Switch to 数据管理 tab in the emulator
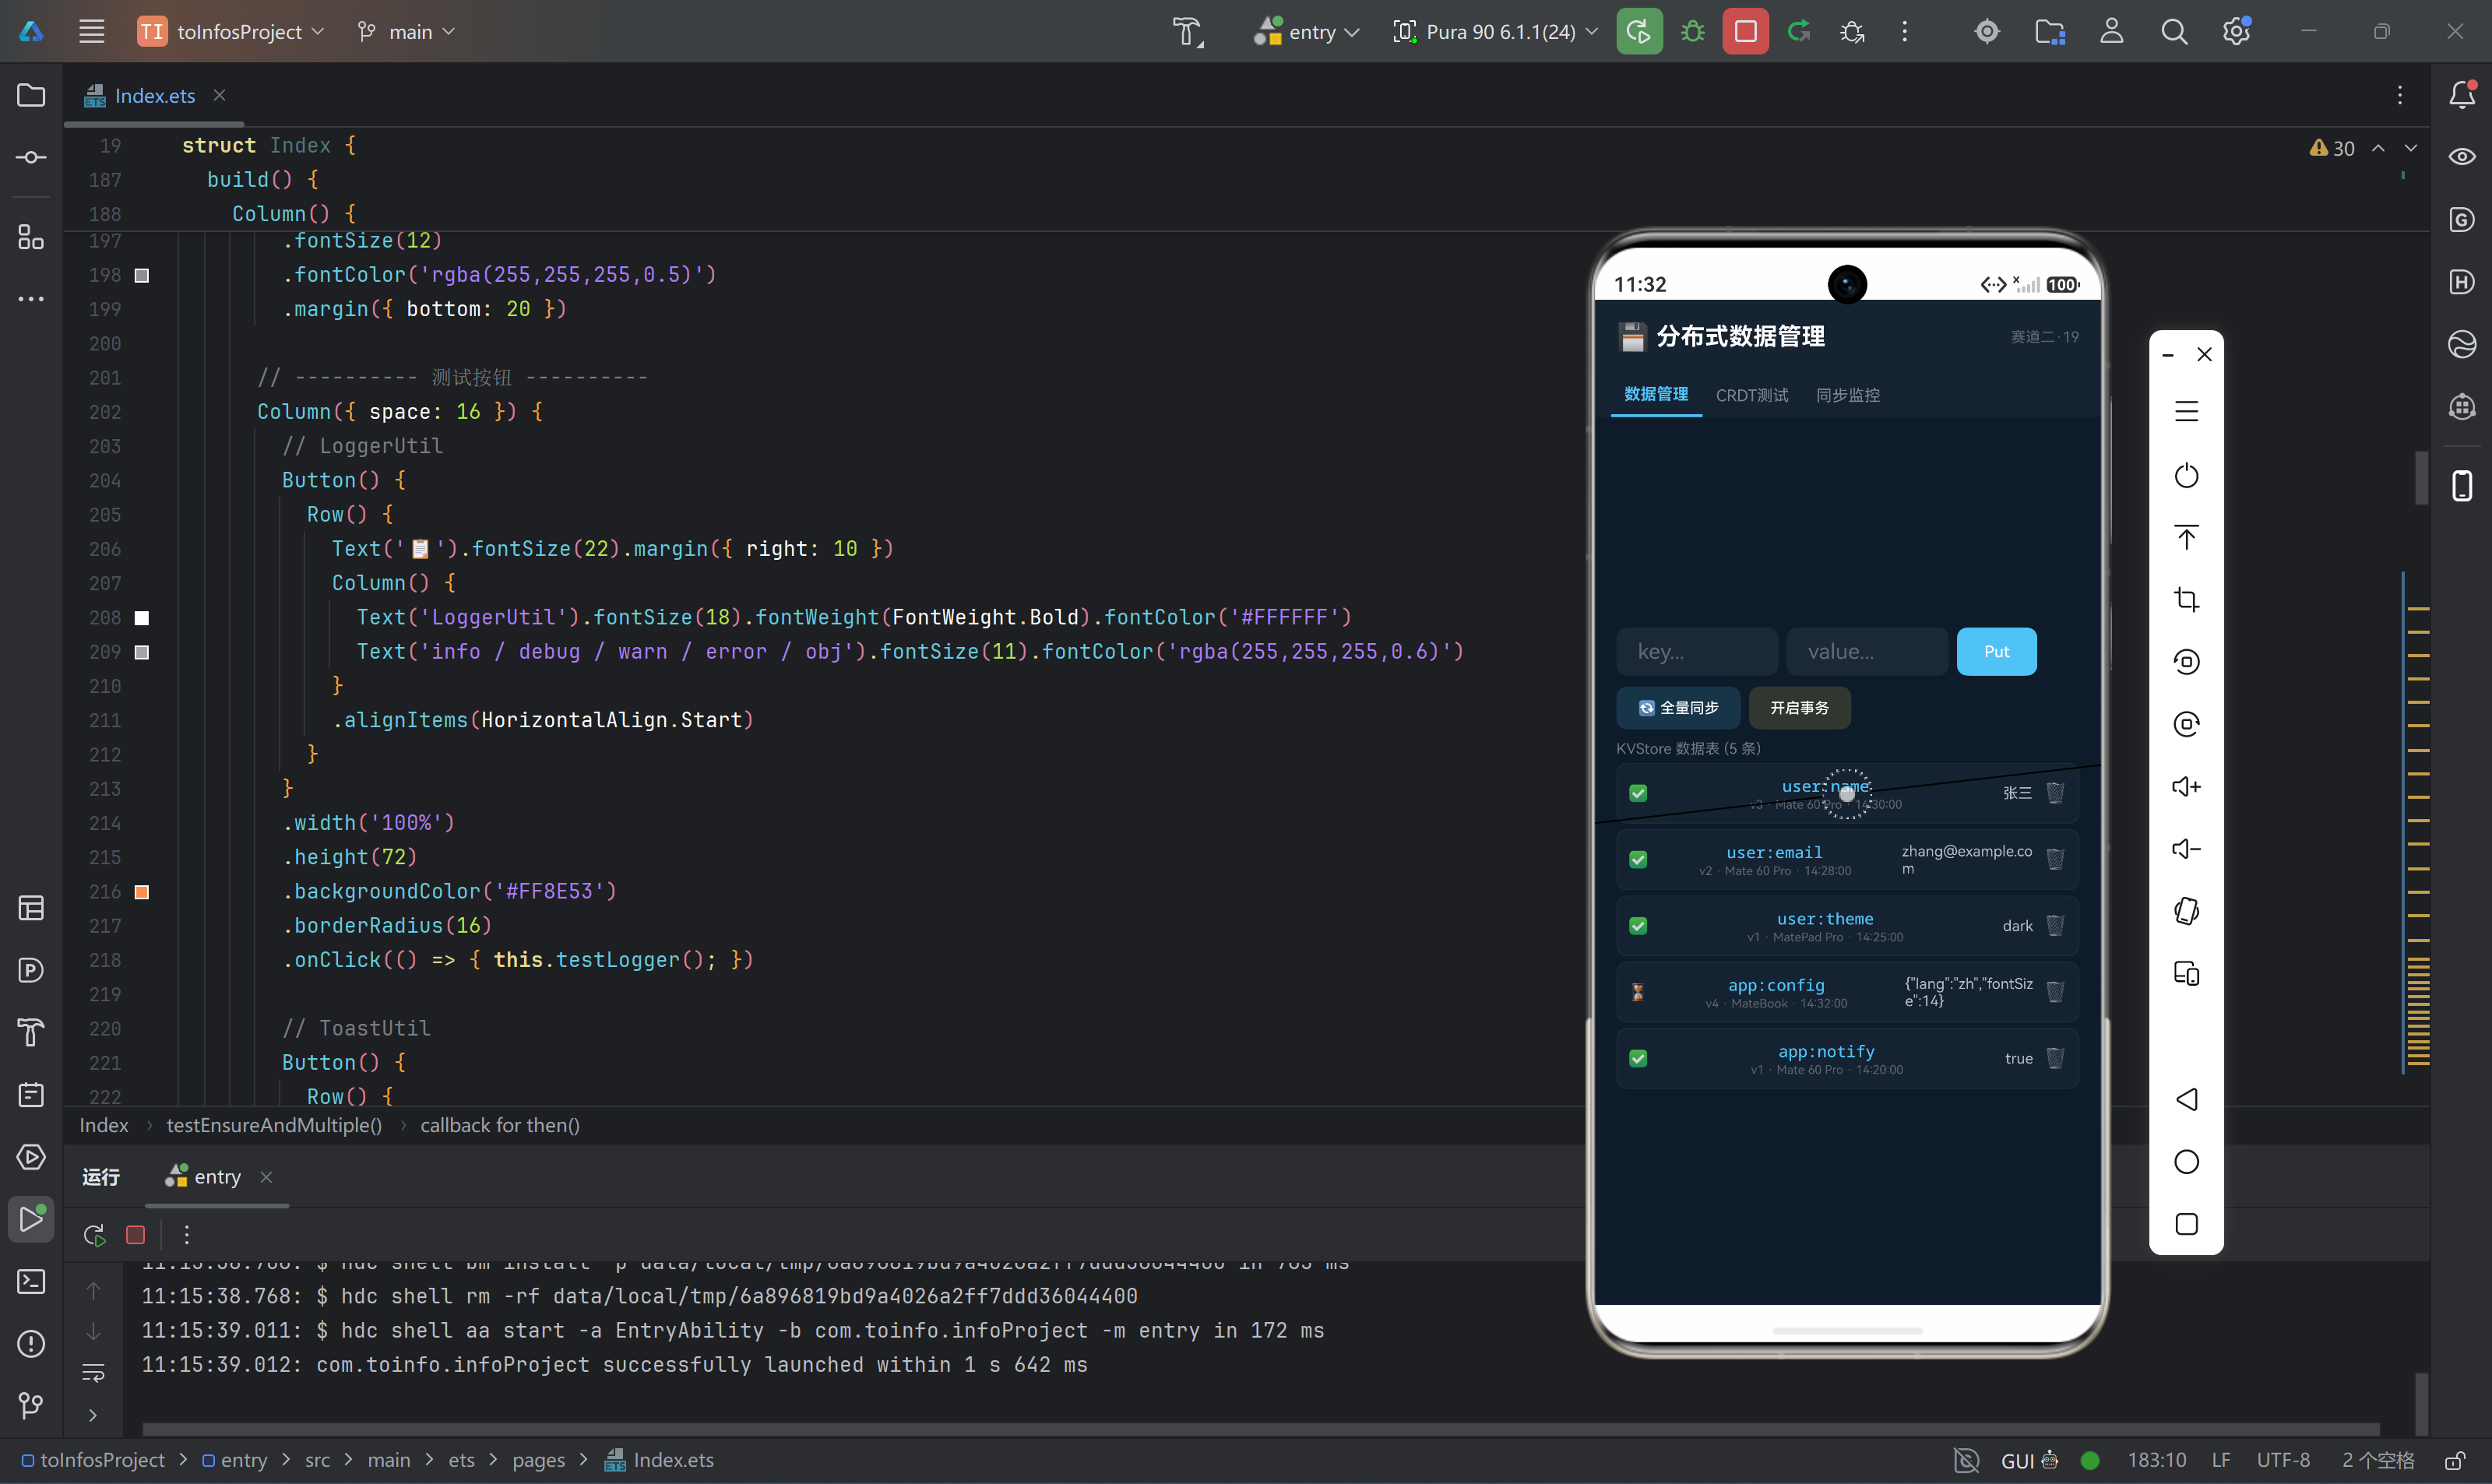The width and height of the screenshot is (2492, 1484). pyautogui.click(x=1656, y=394)
